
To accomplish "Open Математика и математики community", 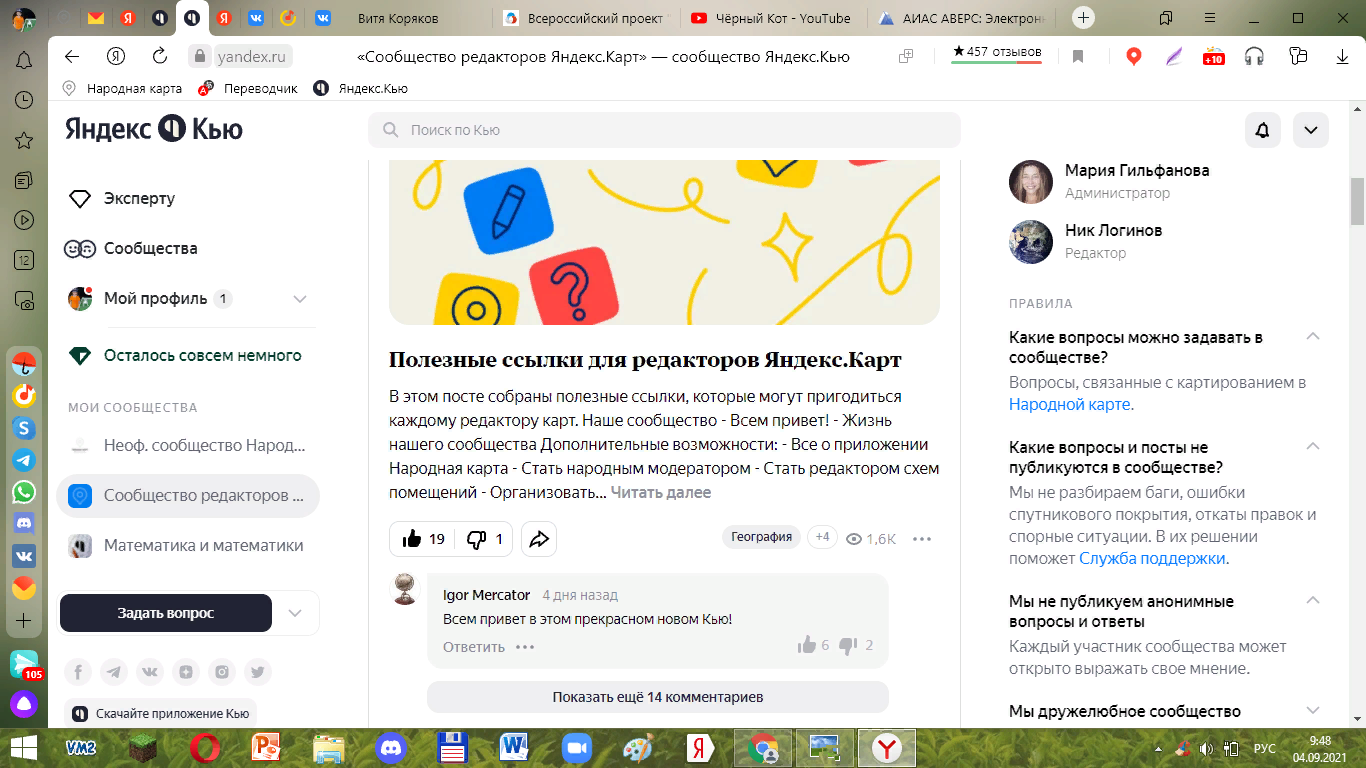I will click(x=187, y=545).
